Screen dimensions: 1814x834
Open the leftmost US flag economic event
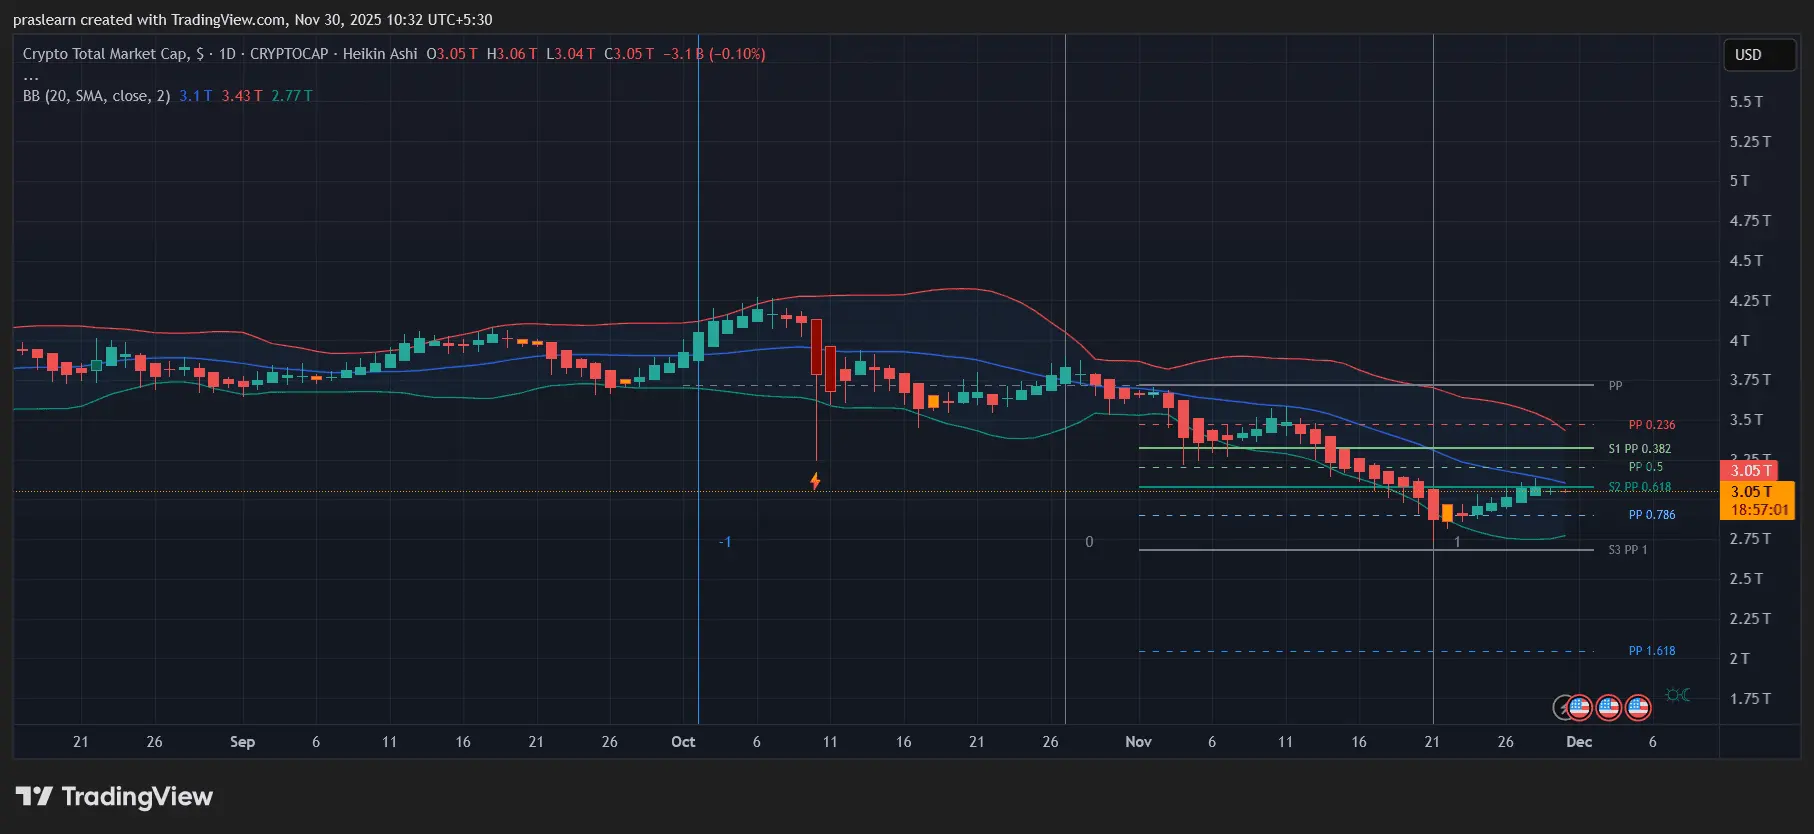point(1579,708)
